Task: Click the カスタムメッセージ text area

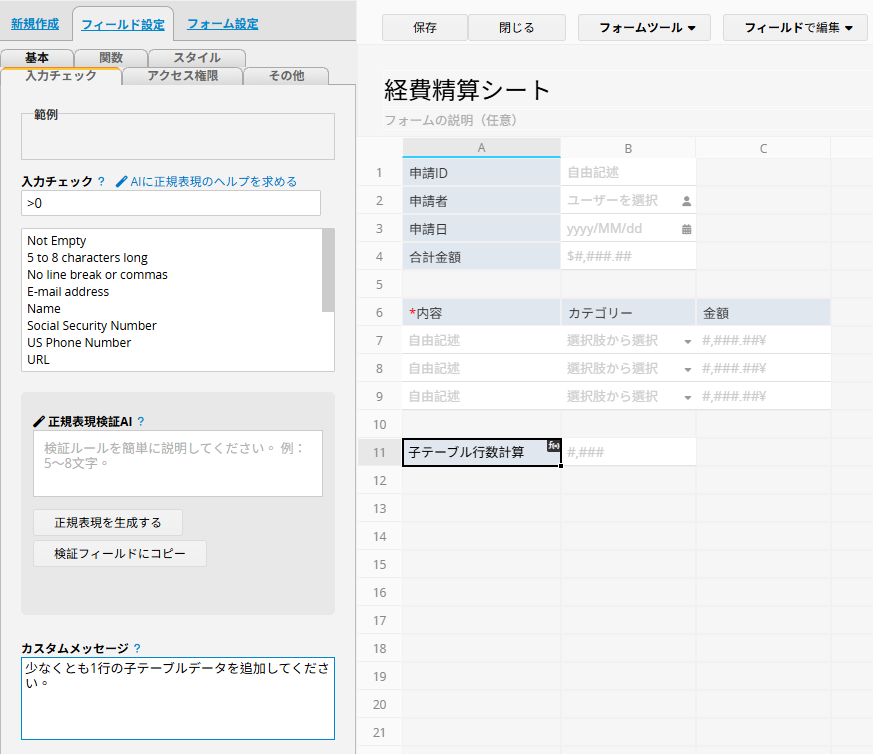Action: (x=177, y=697)
